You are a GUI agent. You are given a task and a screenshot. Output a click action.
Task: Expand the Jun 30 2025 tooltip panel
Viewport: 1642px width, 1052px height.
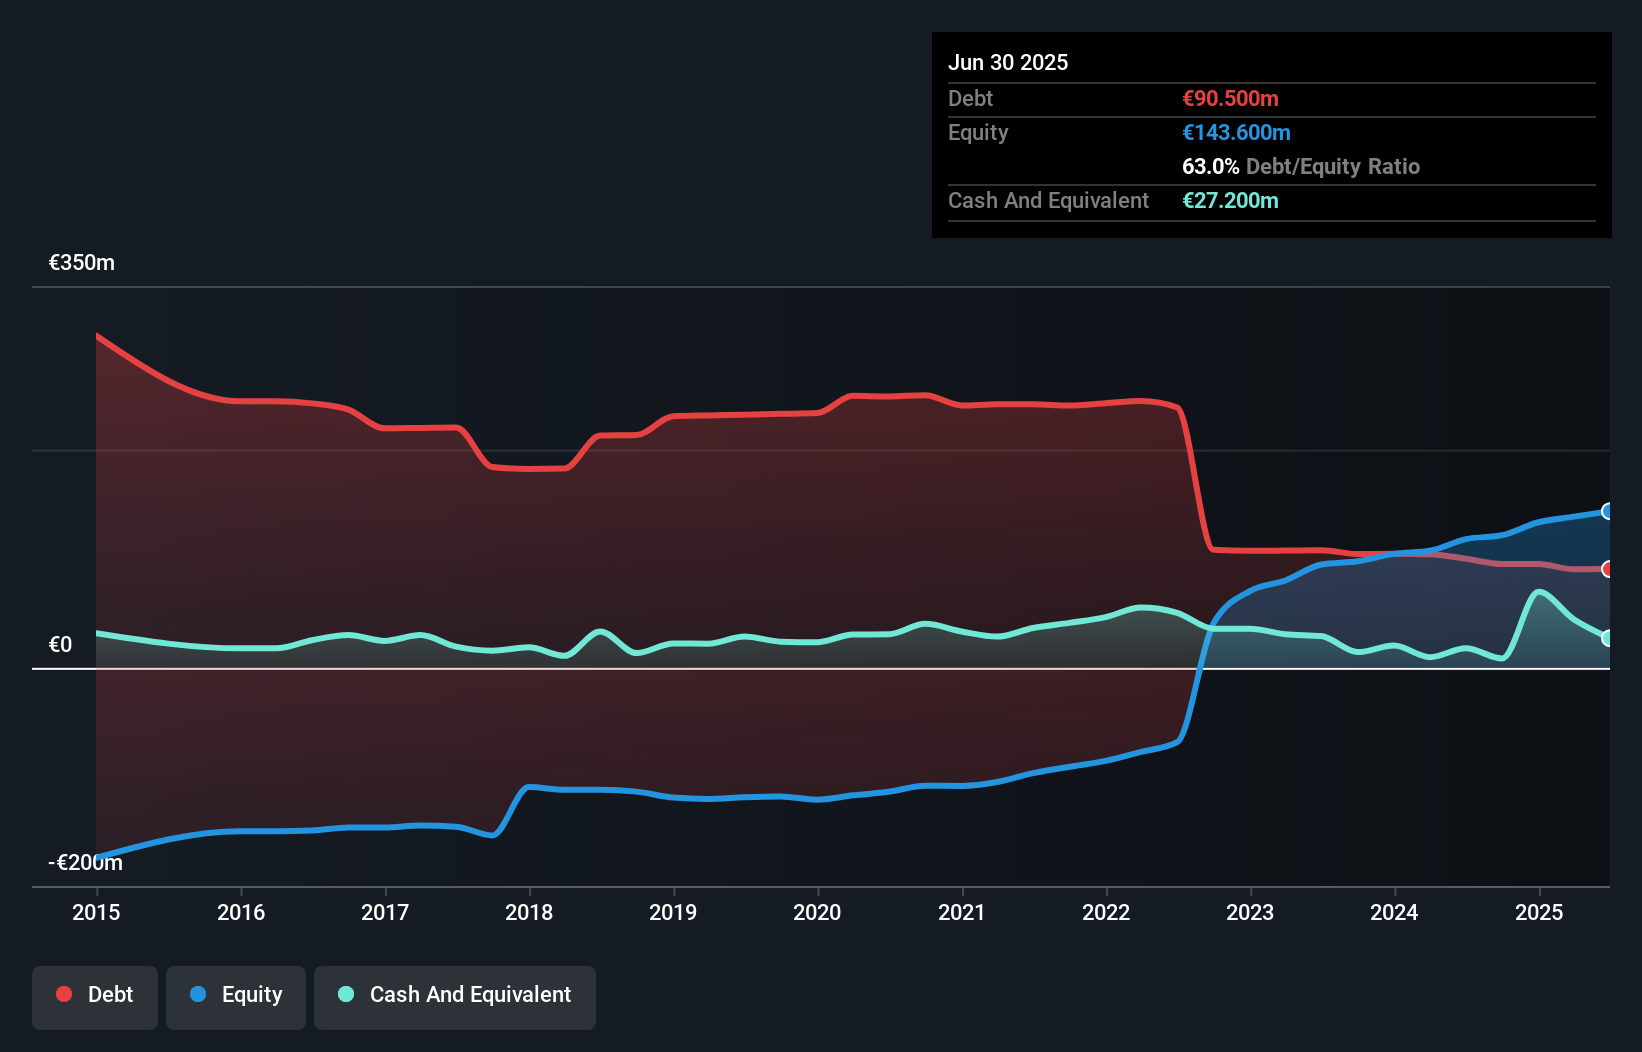(x=1008, y=62)
